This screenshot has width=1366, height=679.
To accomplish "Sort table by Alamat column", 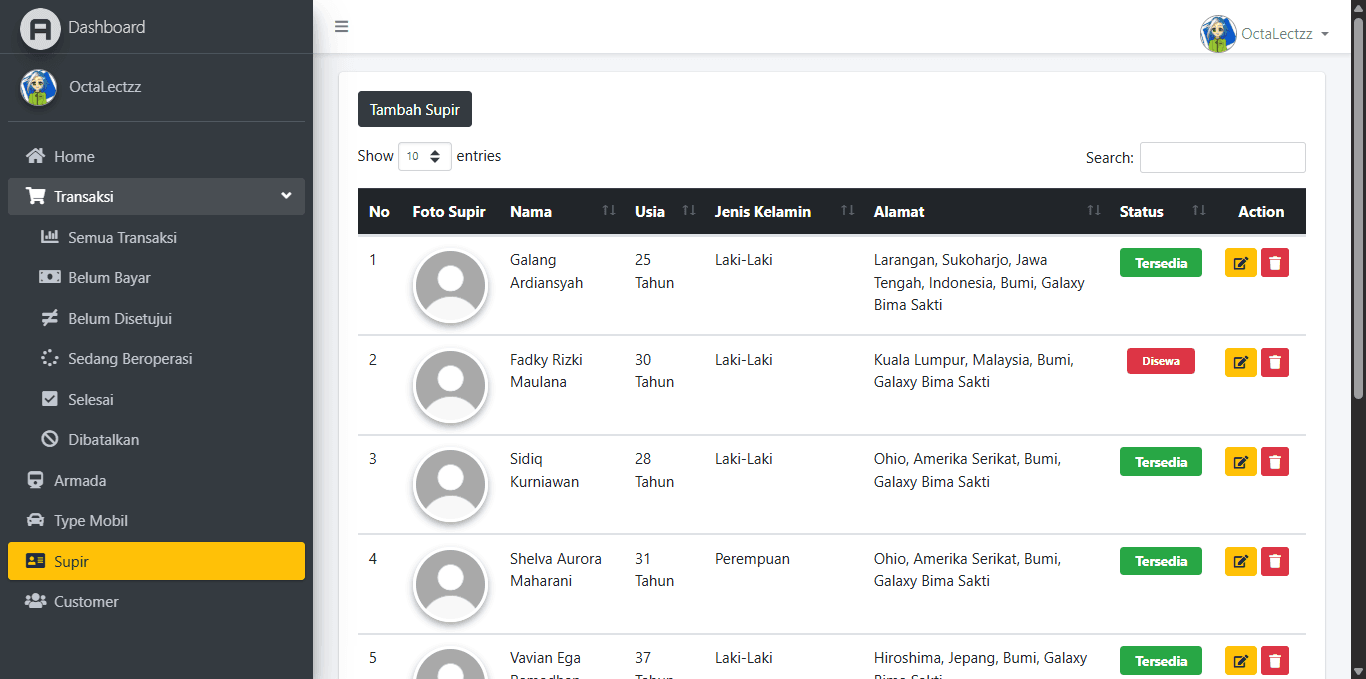I will point(985,211).
